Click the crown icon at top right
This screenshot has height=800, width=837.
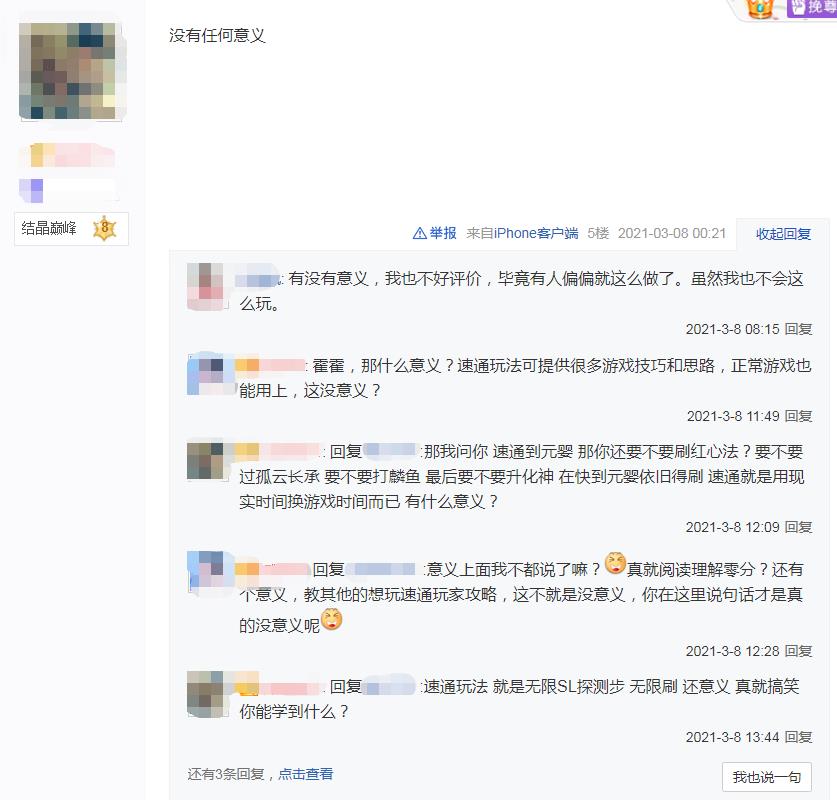[x=760, y=9]
